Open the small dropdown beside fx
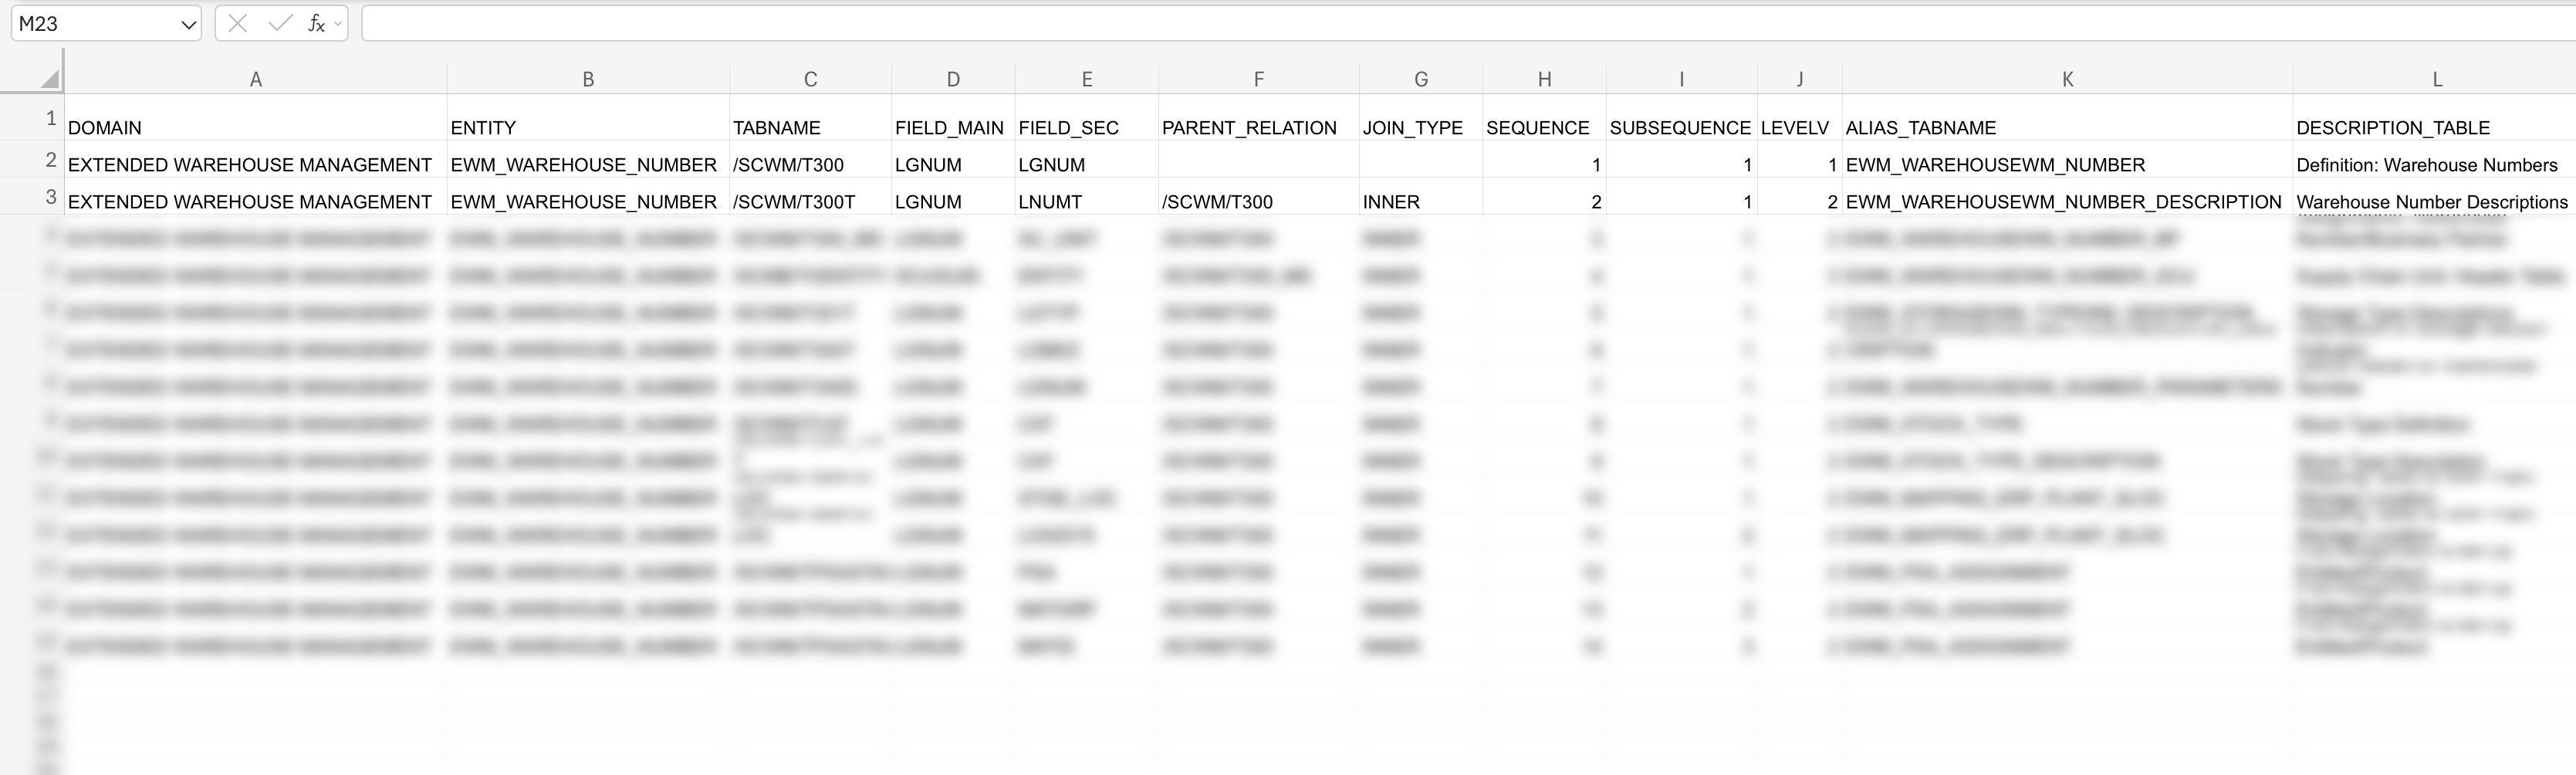The image size is (2576, 775). (x=338, y=24)
